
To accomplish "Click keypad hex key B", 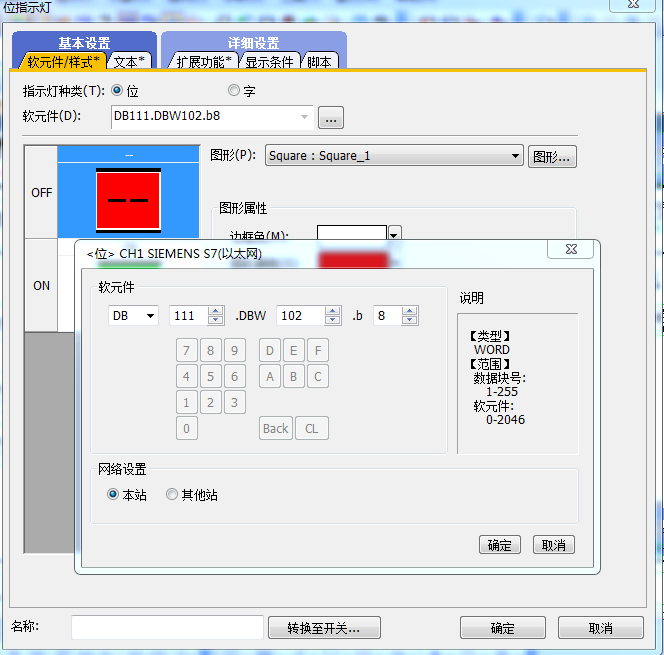I will tap(293, 376).
